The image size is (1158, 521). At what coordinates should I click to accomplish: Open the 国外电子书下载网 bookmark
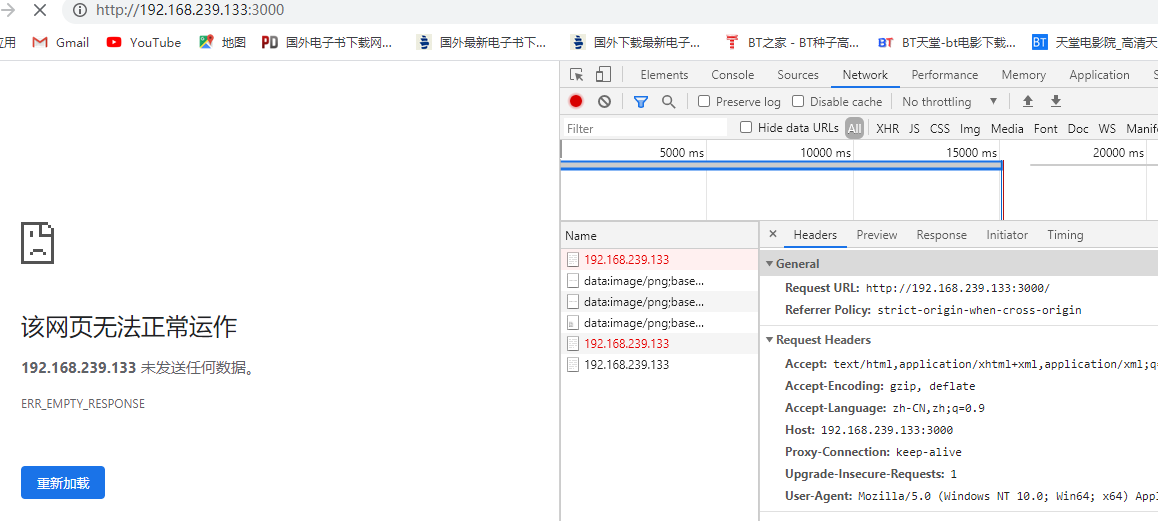tap(327, 42)
